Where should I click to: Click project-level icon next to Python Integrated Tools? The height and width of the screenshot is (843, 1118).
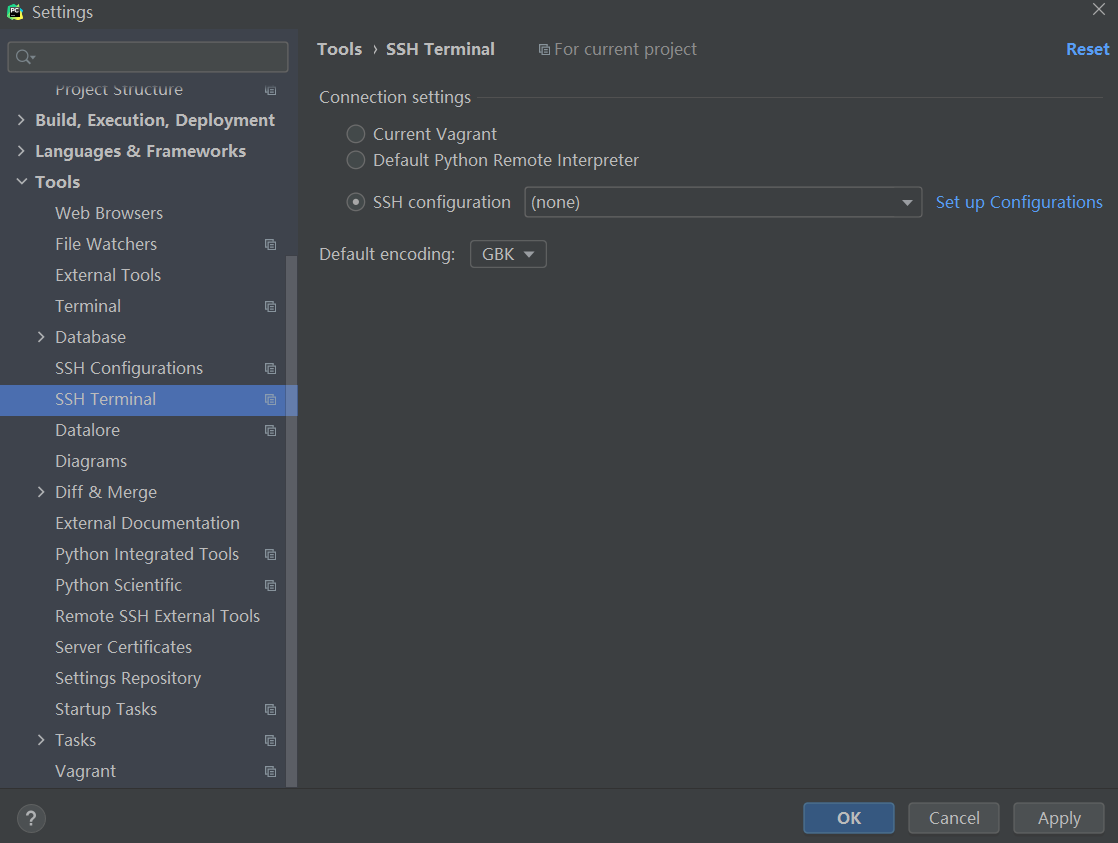[x=270, y=555]
